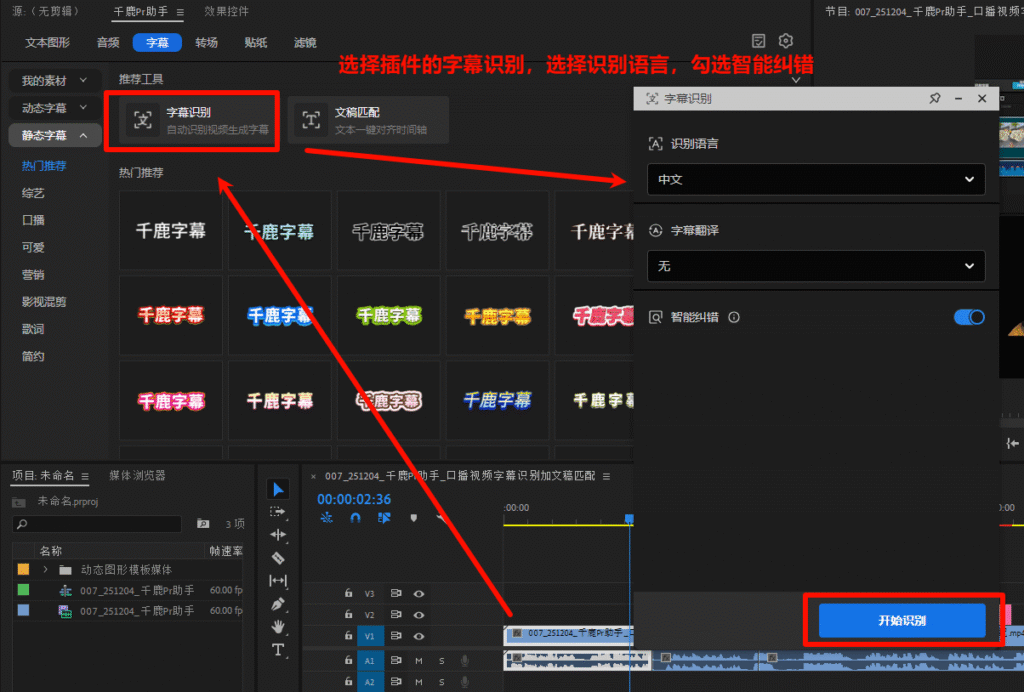Hide the V1 track output eye icon
The image size is (1024, 692).
[418, 636]
